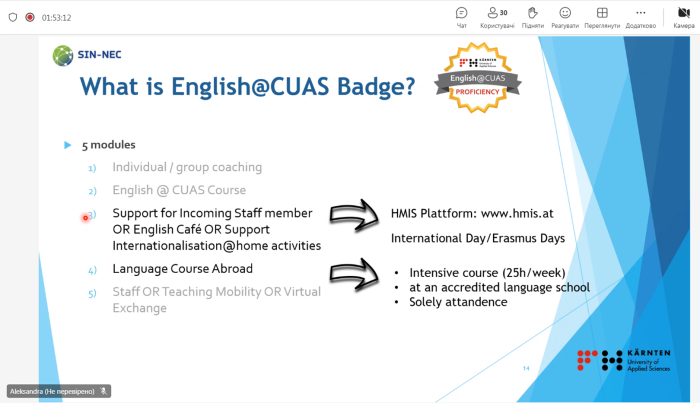Open the Chat panel

(461, 15)
